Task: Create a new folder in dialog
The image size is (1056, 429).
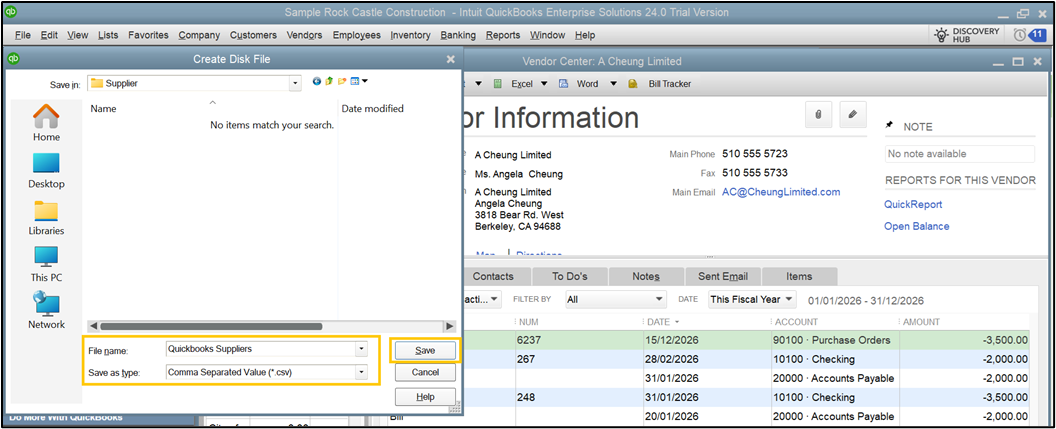Action: click(342, 81)
